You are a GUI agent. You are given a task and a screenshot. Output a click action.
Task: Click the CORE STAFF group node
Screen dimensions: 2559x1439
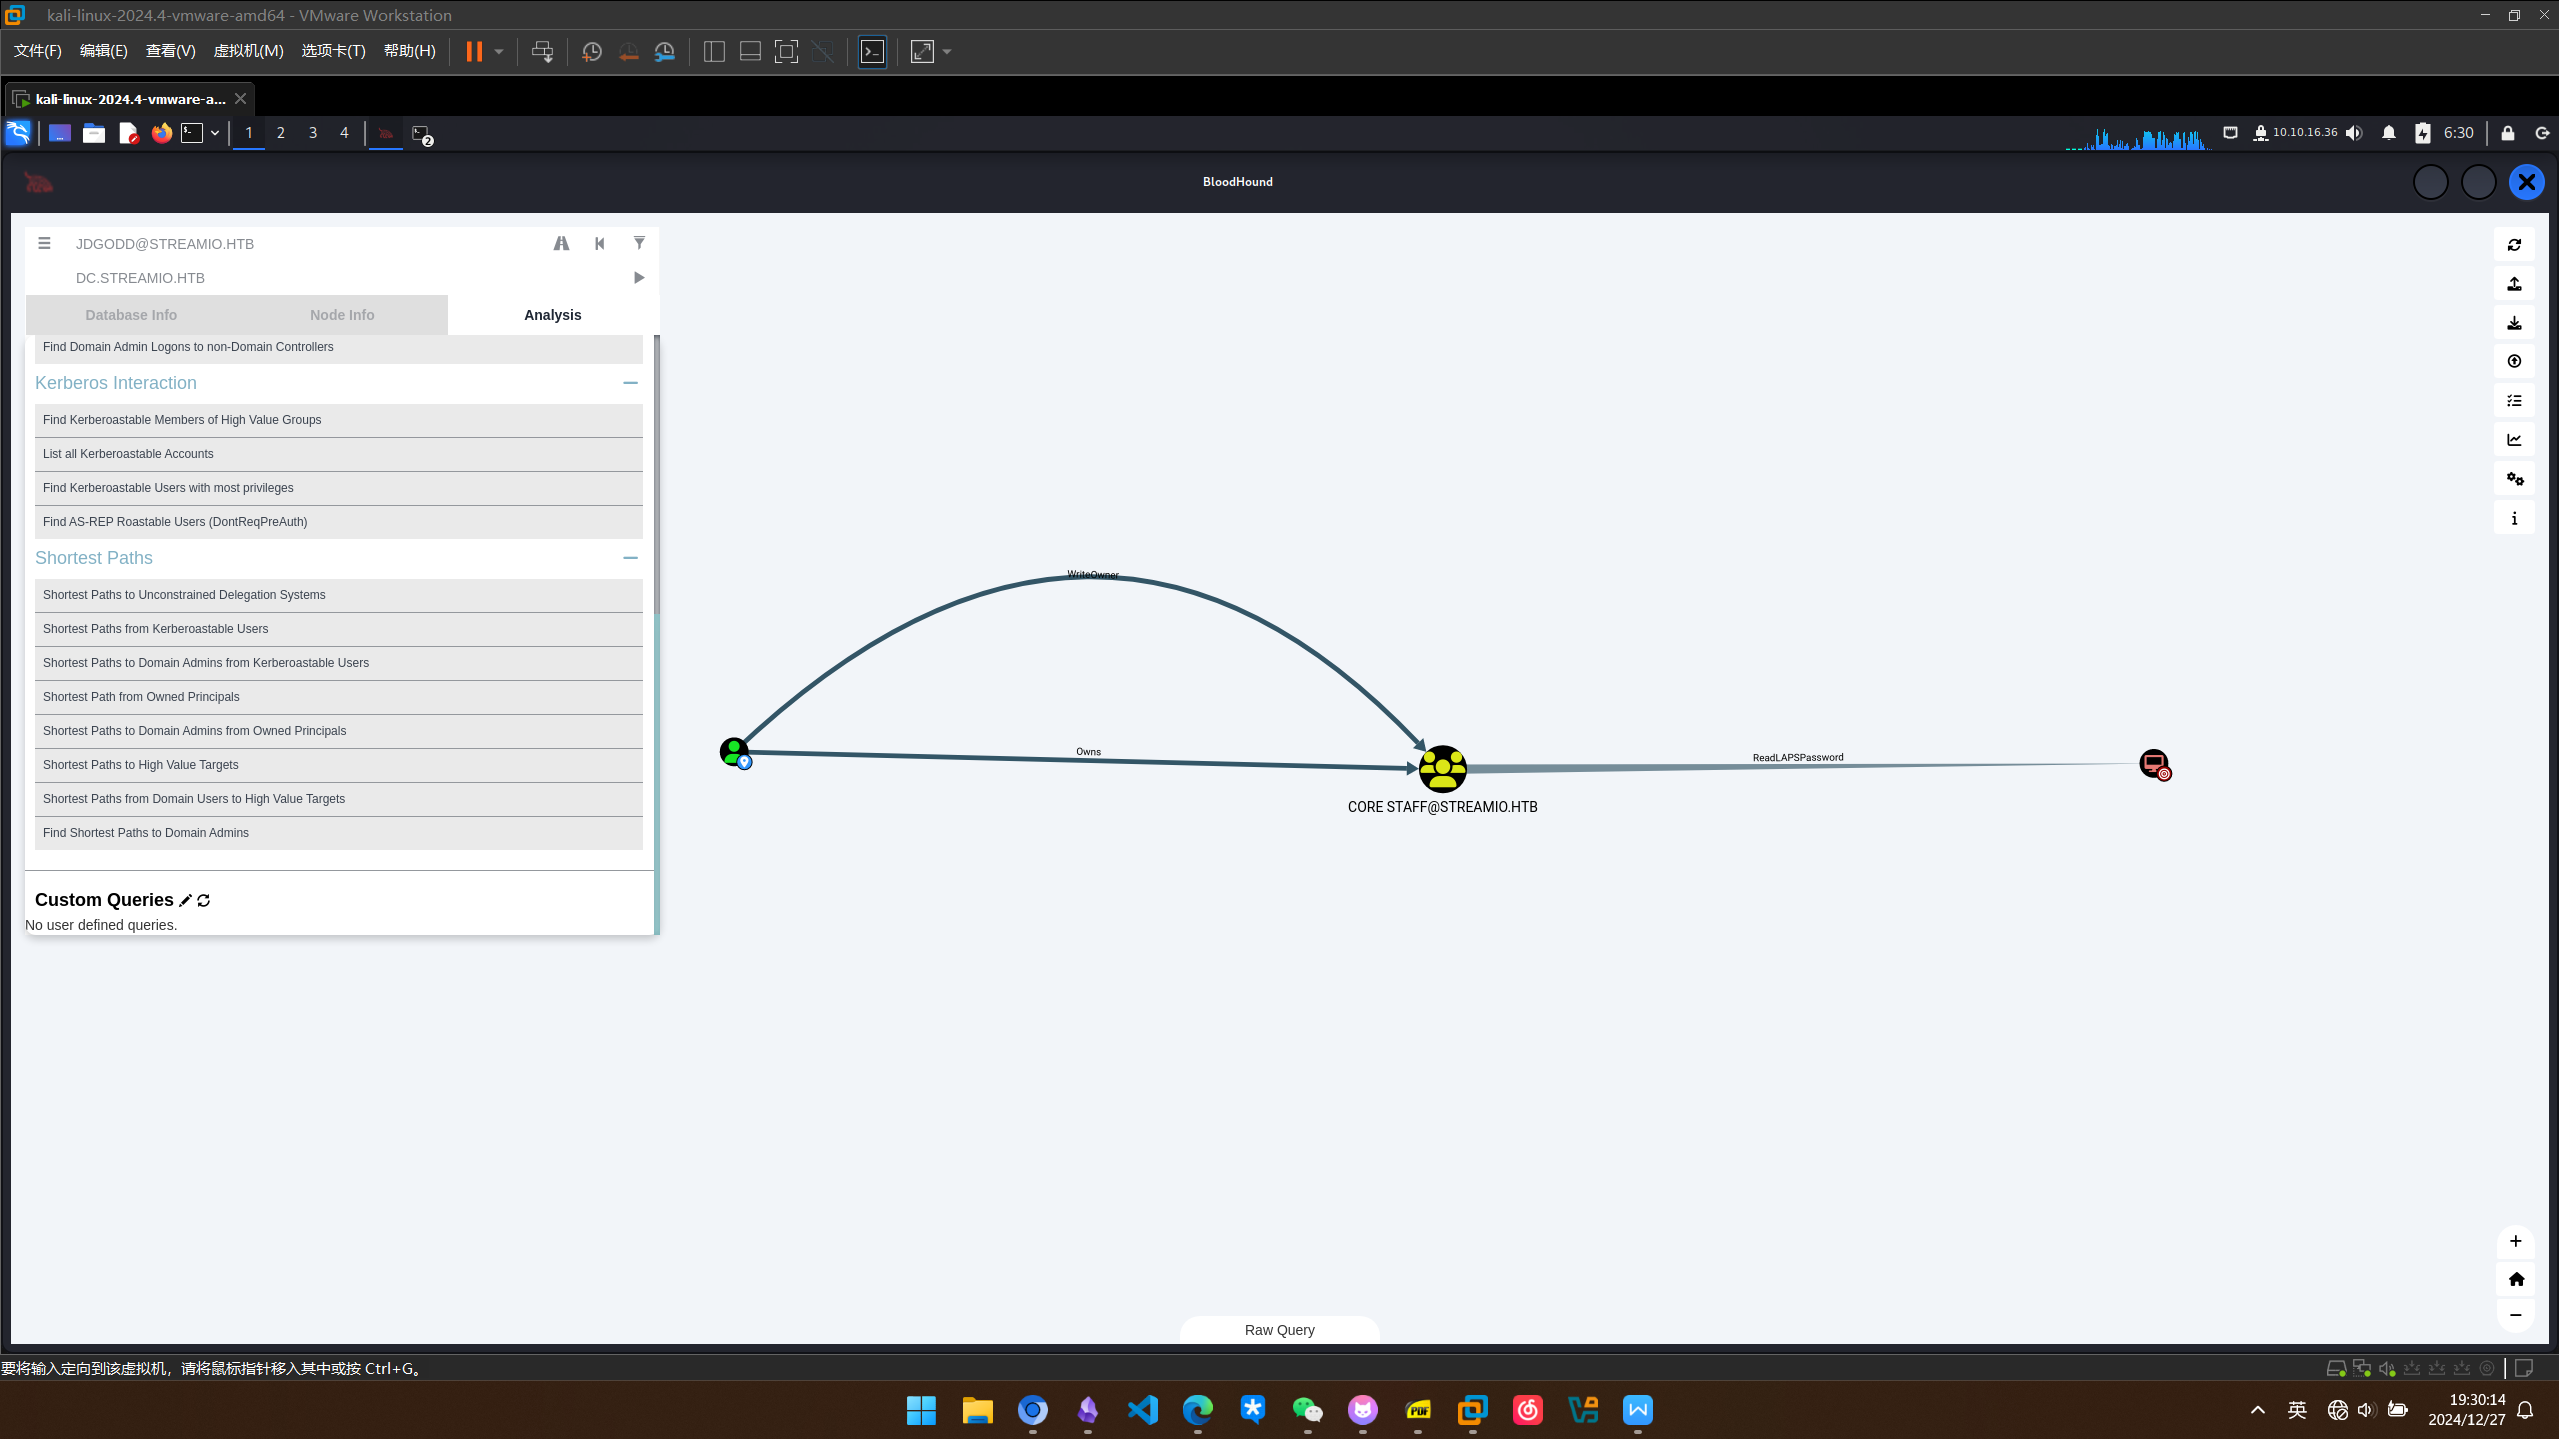1442,768
